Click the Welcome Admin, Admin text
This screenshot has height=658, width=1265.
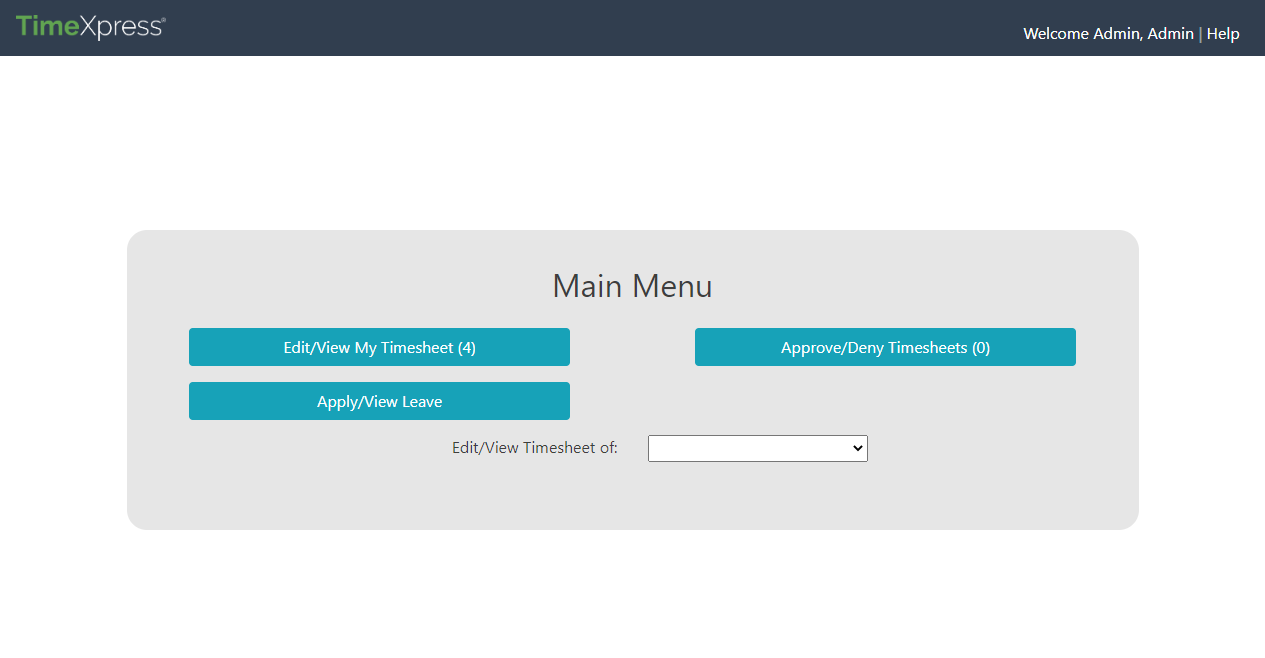tap(1108, 34)
